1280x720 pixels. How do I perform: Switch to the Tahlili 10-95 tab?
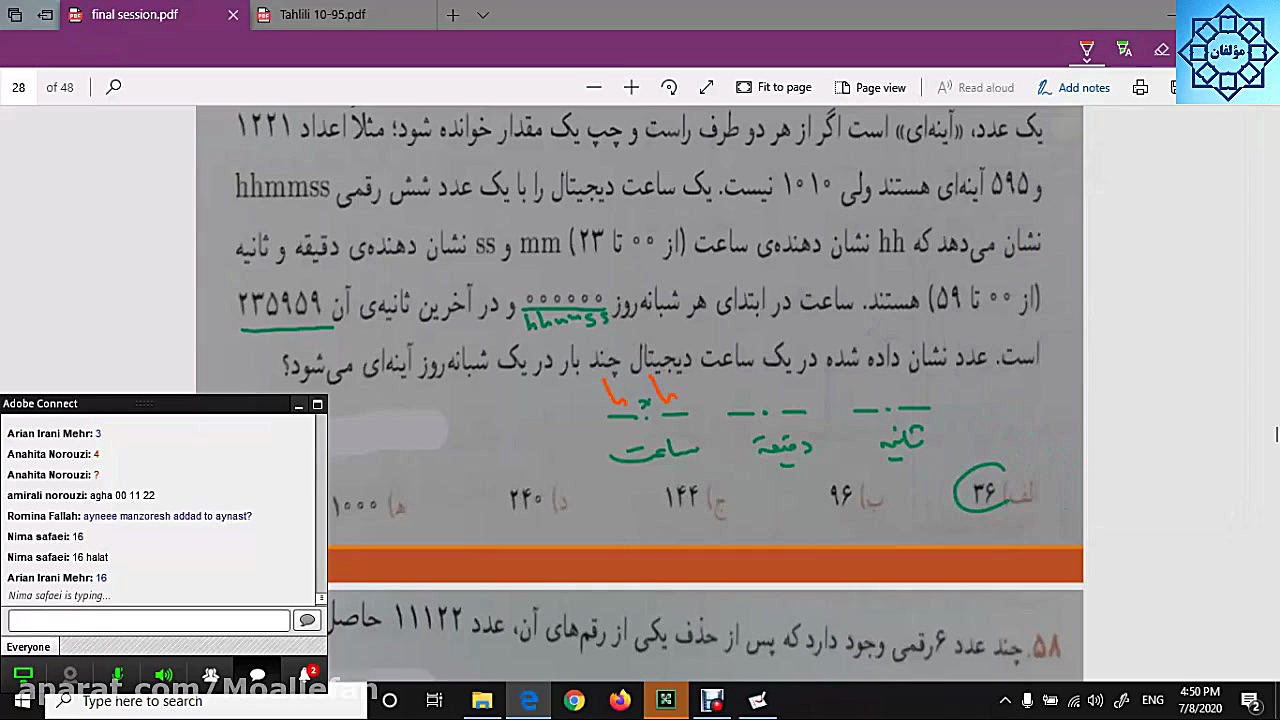point(322,14)
